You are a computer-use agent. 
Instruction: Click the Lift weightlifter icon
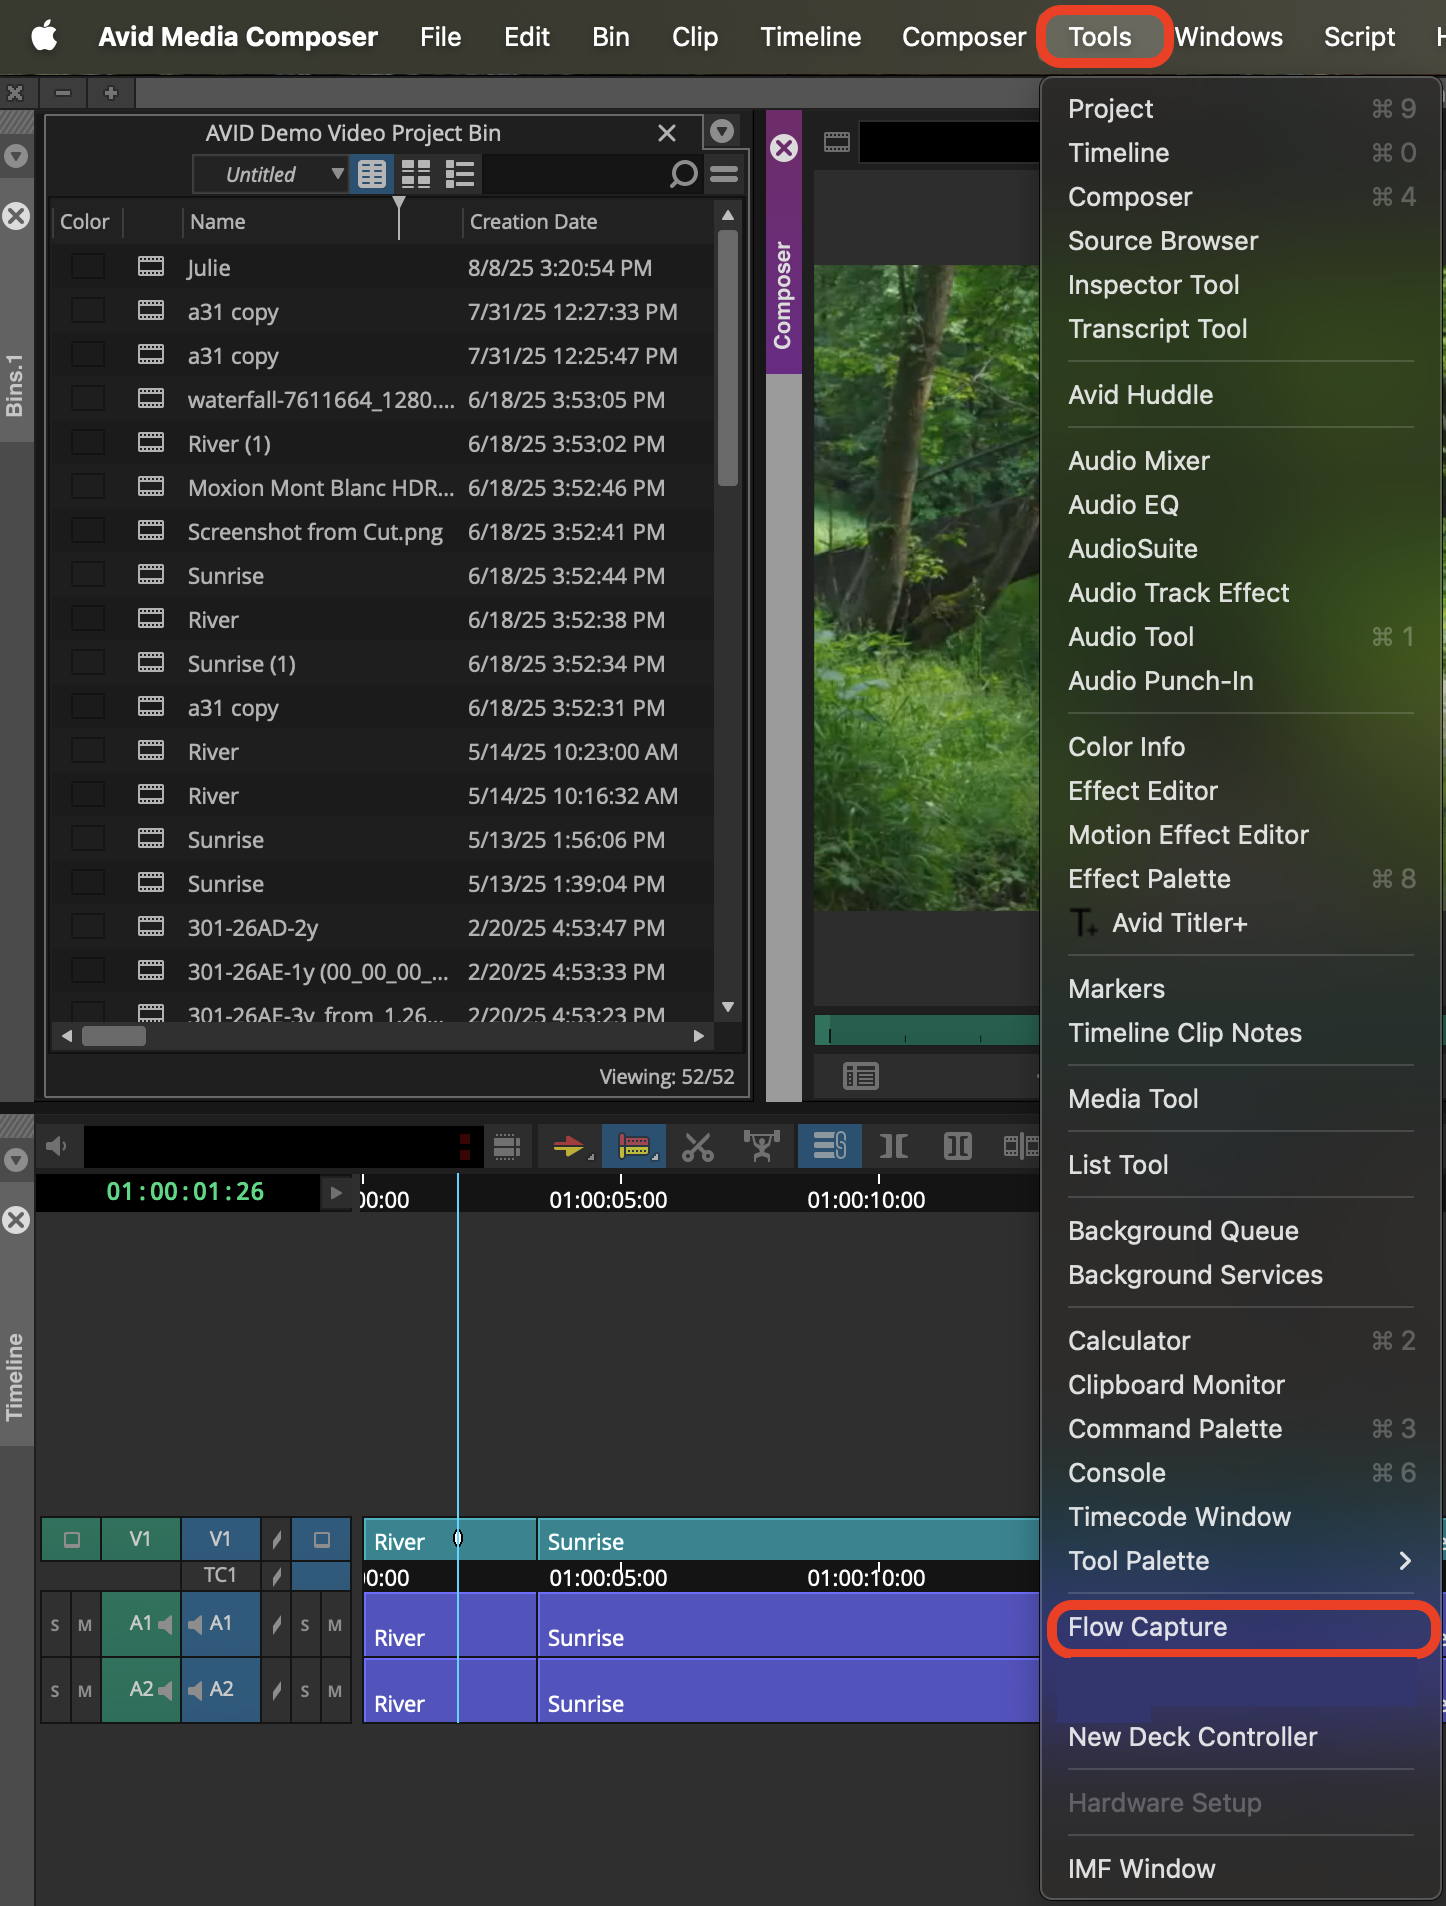[x=762, y=1146]
